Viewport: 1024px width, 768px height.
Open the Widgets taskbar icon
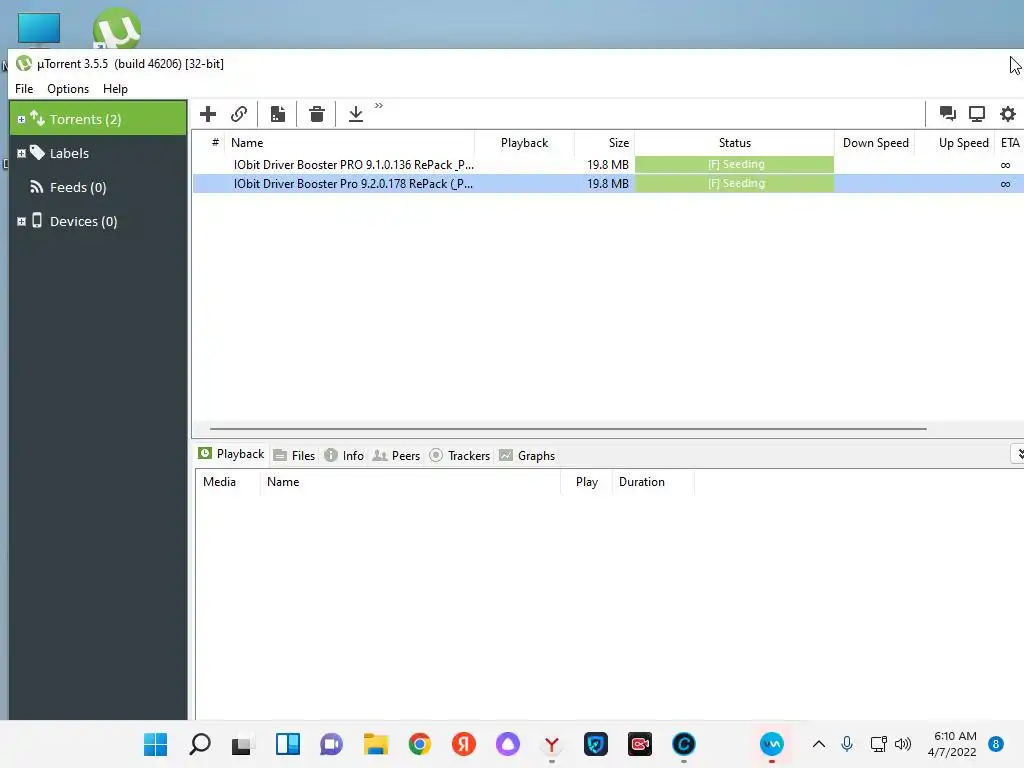point(287,744)
